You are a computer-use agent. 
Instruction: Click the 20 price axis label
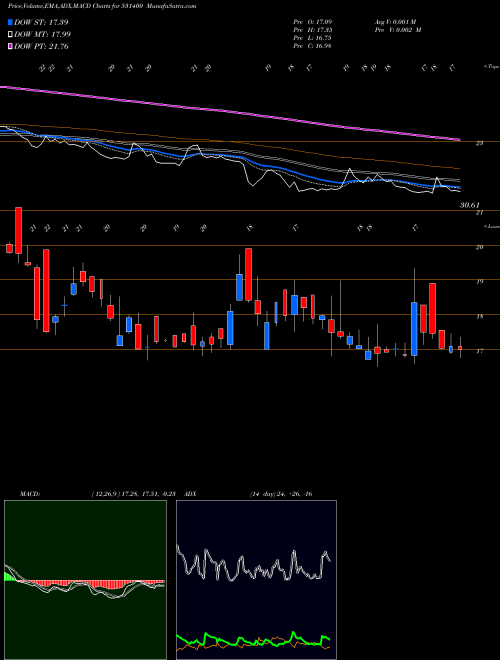[479, 247]
